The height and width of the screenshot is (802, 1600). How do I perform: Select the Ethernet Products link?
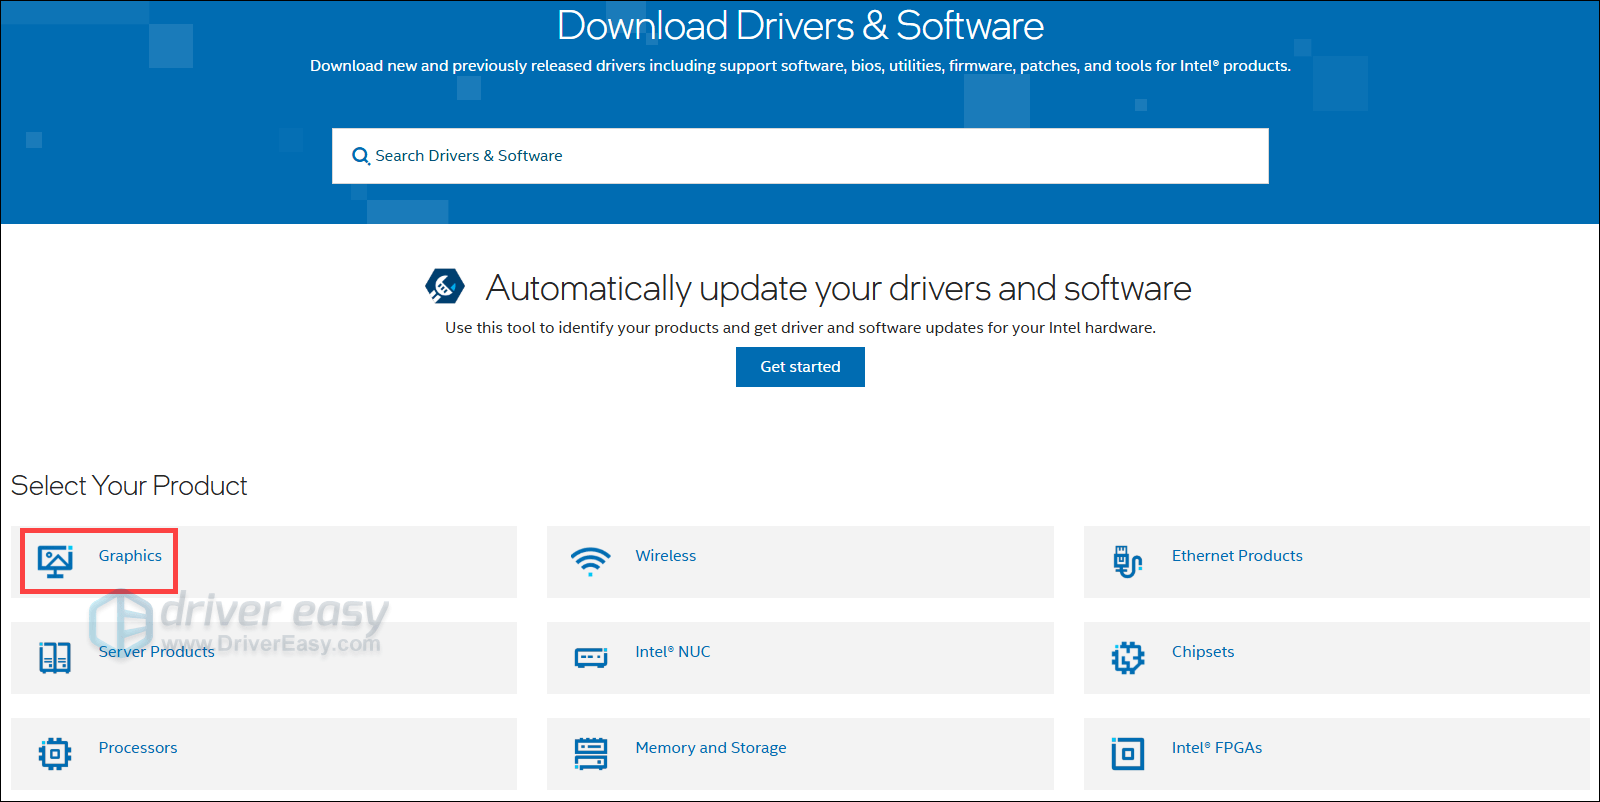(1237, 556)
